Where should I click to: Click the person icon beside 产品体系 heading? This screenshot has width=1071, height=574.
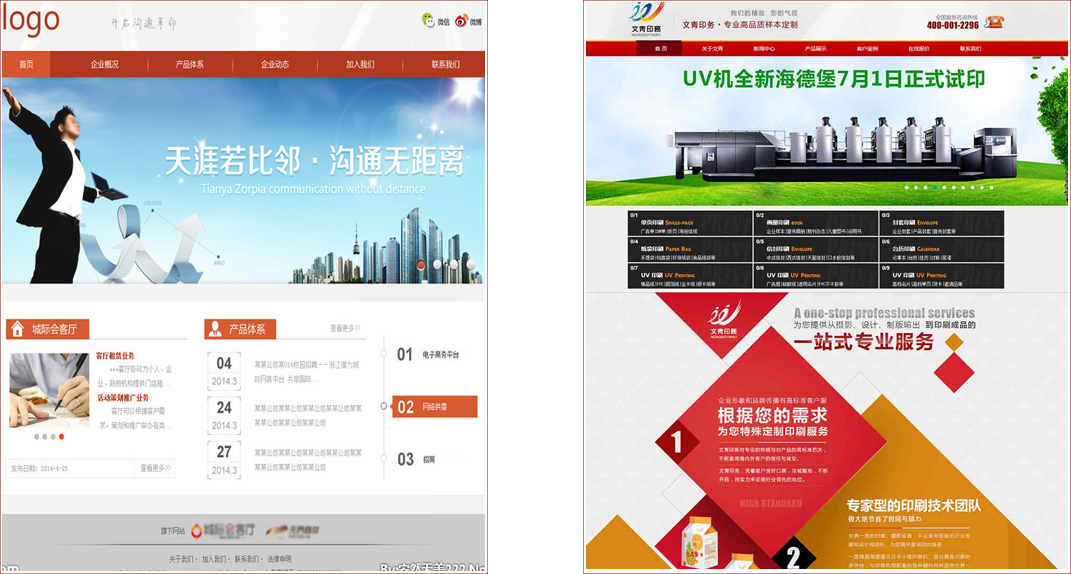tap(215, 329)
